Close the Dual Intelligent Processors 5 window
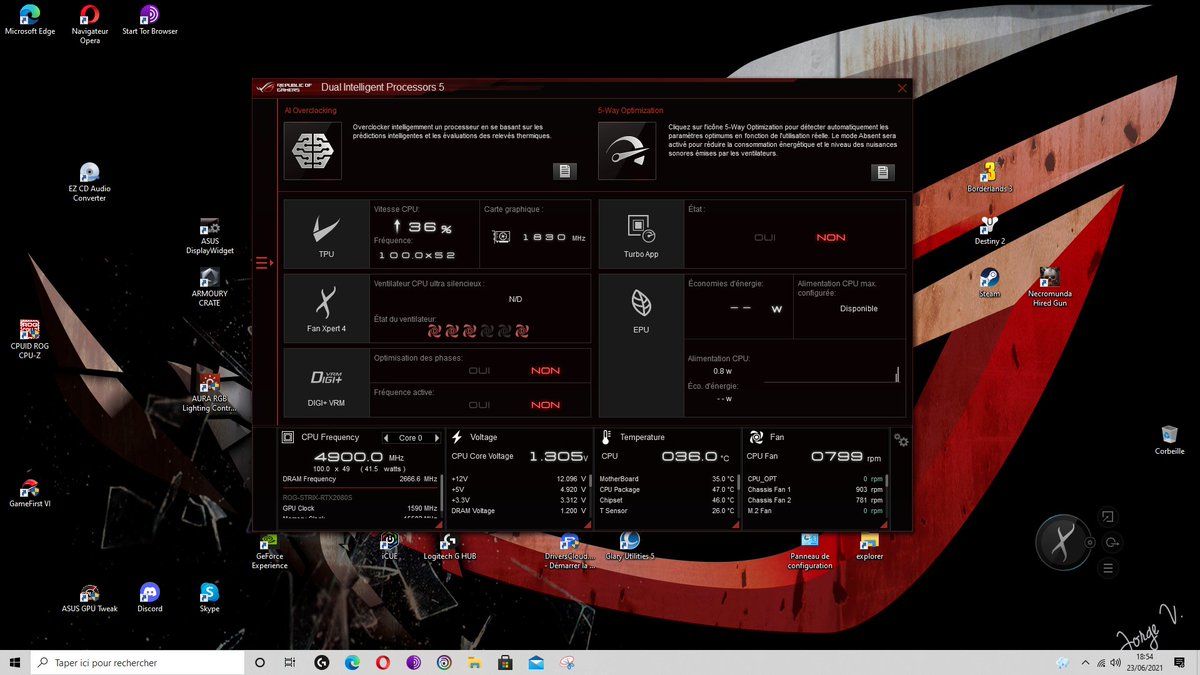The height and width of the screenshot is (675, 1200). [x=902, y=88]
